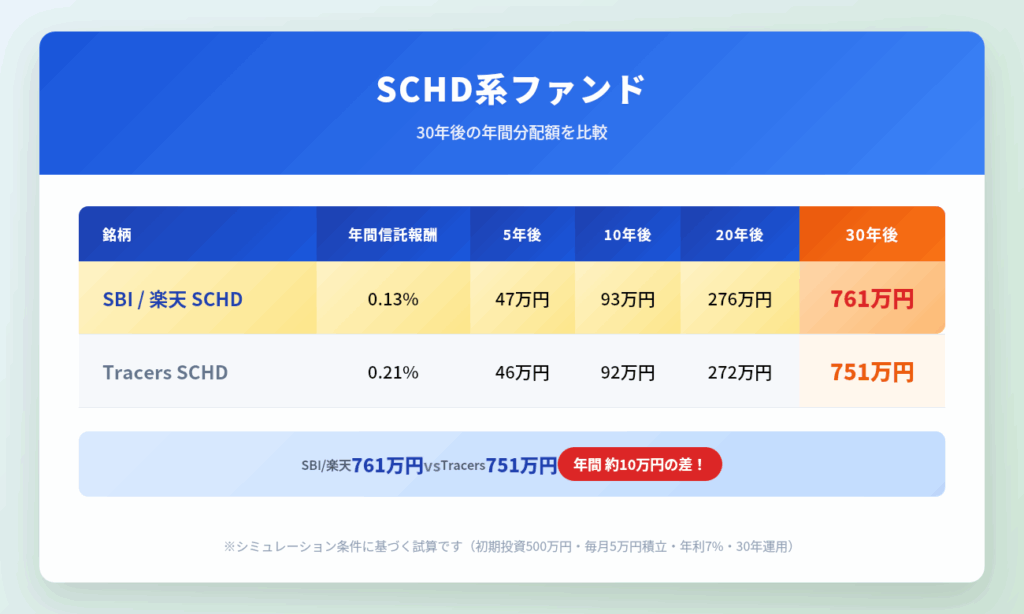This screenshot has height=614, width=1024.
Task: Click the red 761万円 table cell
Action: pos(871,298)
